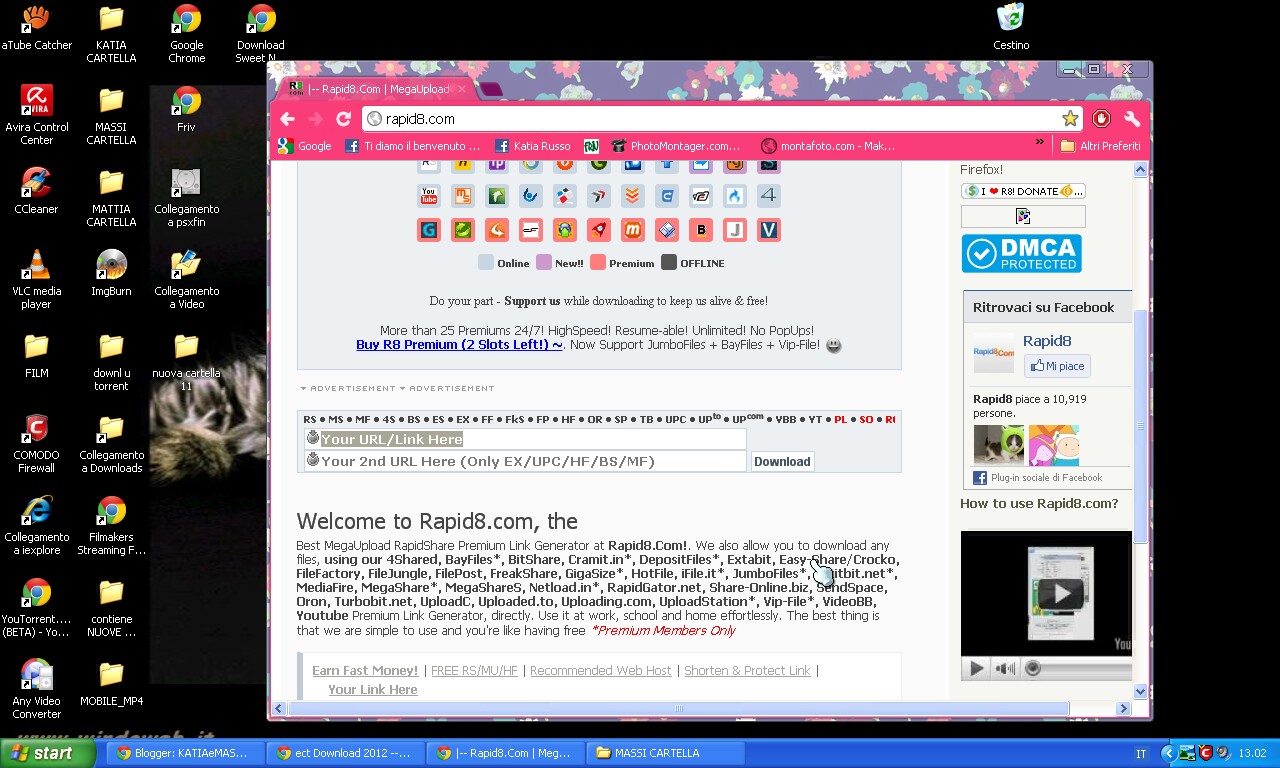Open the Altri Preferiti bookmarks folder
Screen dimensions: 1280x768
(1100, 146)
